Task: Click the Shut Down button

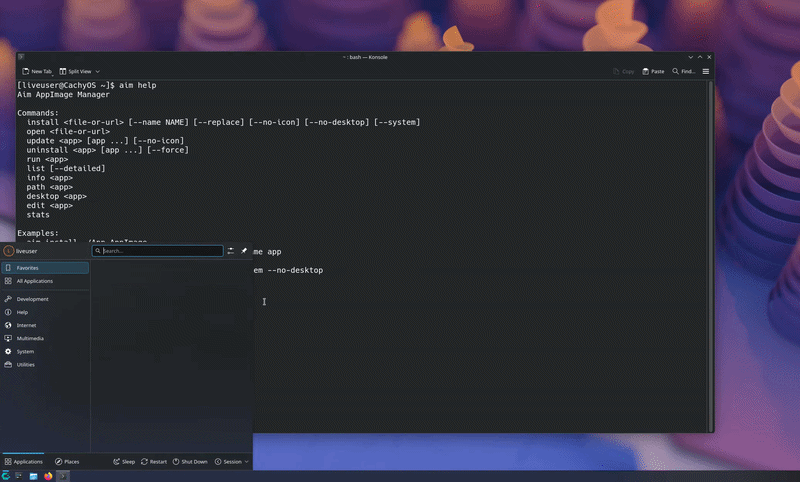Action: click(x=190, y=462)
